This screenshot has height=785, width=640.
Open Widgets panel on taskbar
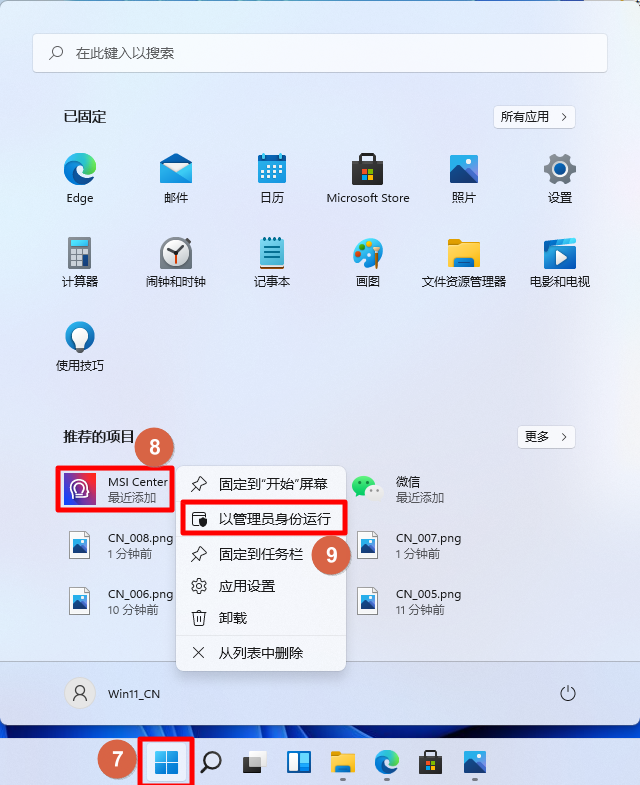[299, 762]
